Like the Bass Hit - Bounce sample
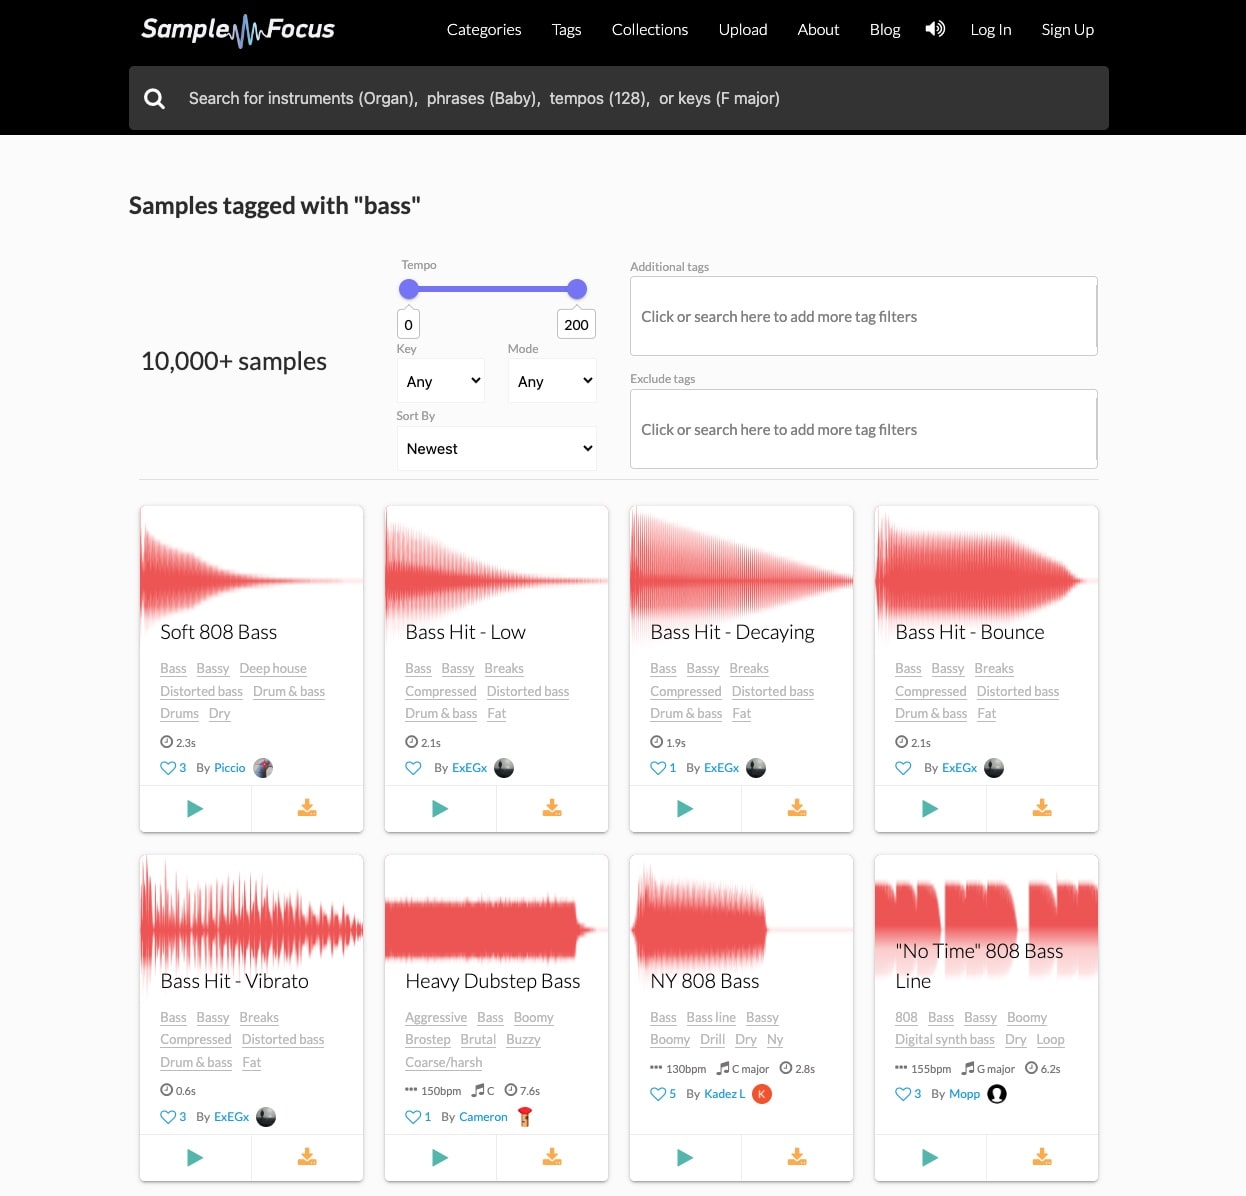The width and height of the screenshot is (1246, 1196). pos(903,768)
